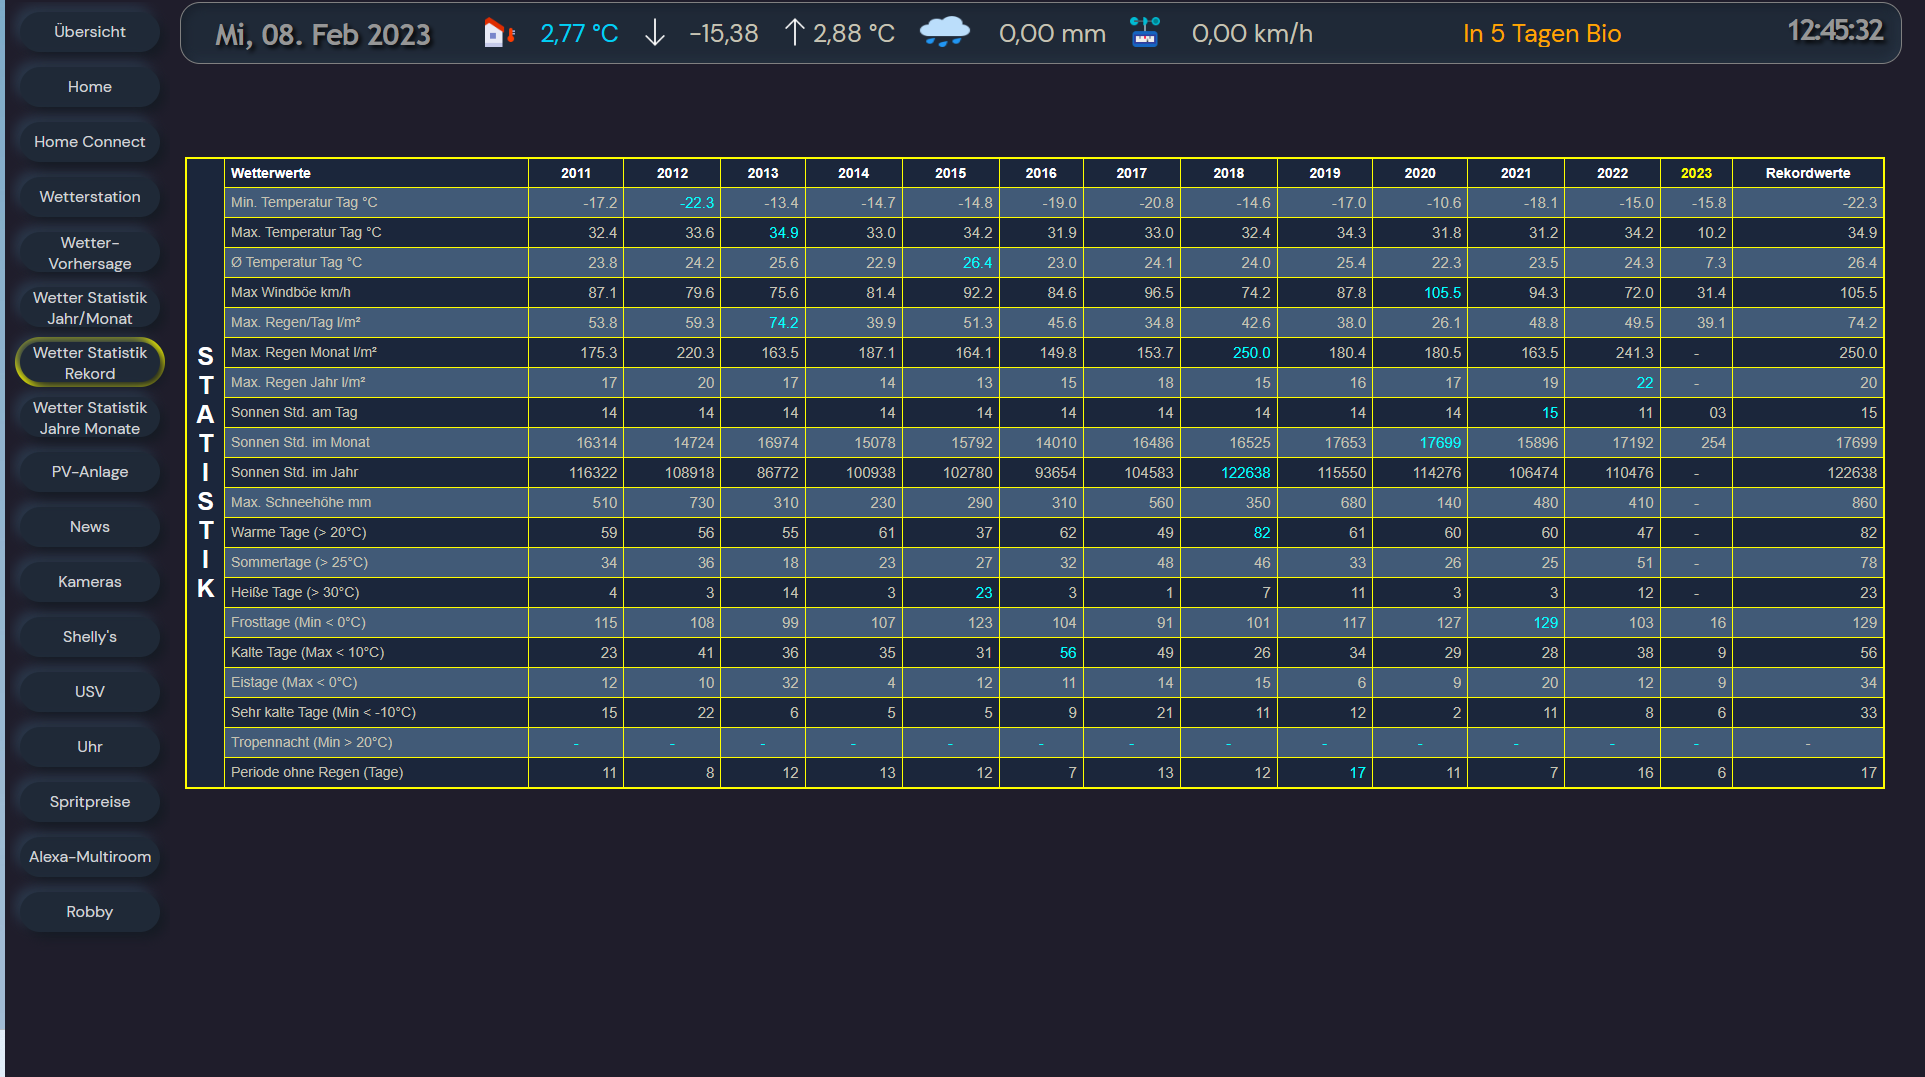Click the highlighted 2023 column header
Screen dimensions: 1925x1077
(x=1696, y=173)
